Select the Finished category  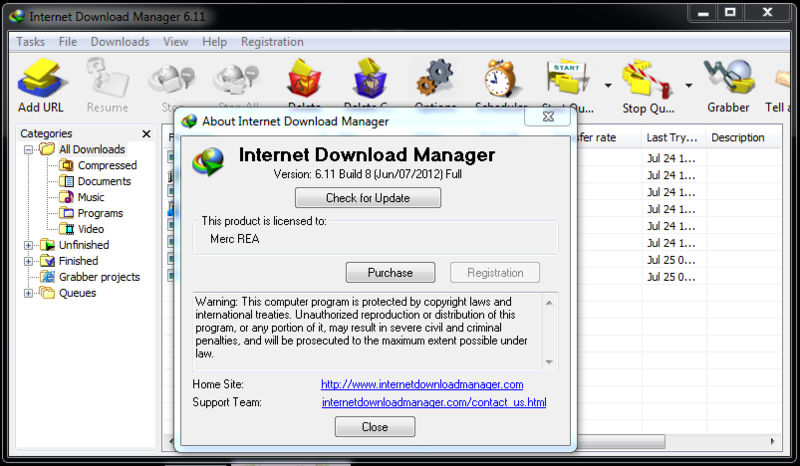[78, 261]
